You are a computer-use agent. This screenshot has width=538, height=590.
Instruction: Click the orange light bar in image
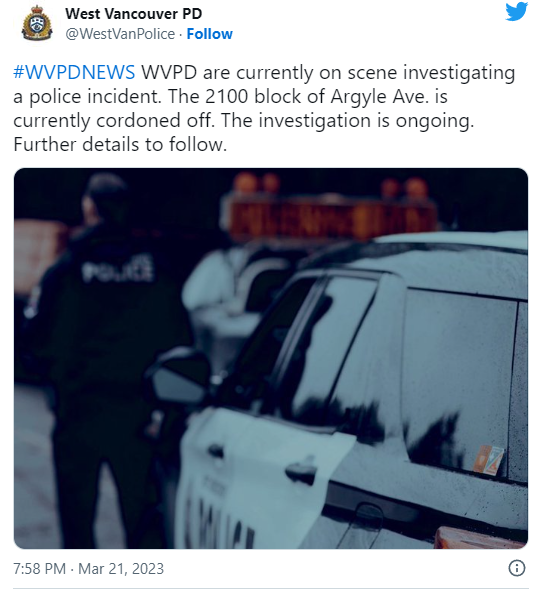click(333, 218)
